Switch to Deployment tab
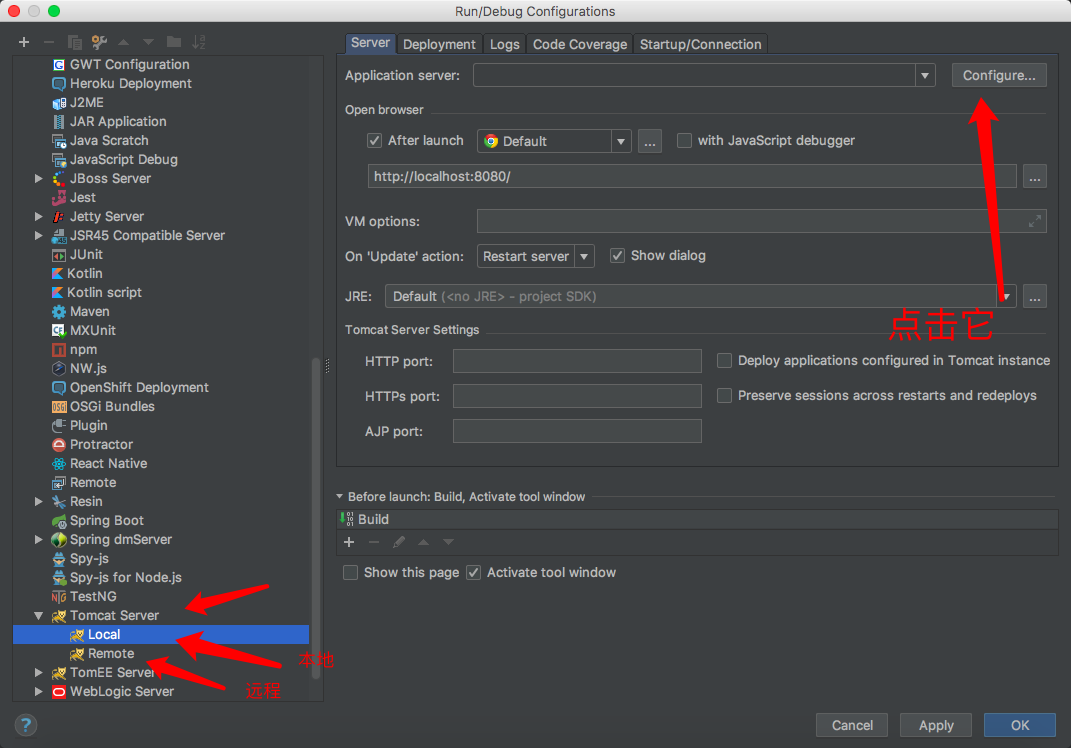Screen dimensions: 1071x748 pyautogui.click(x=439, y=44)
